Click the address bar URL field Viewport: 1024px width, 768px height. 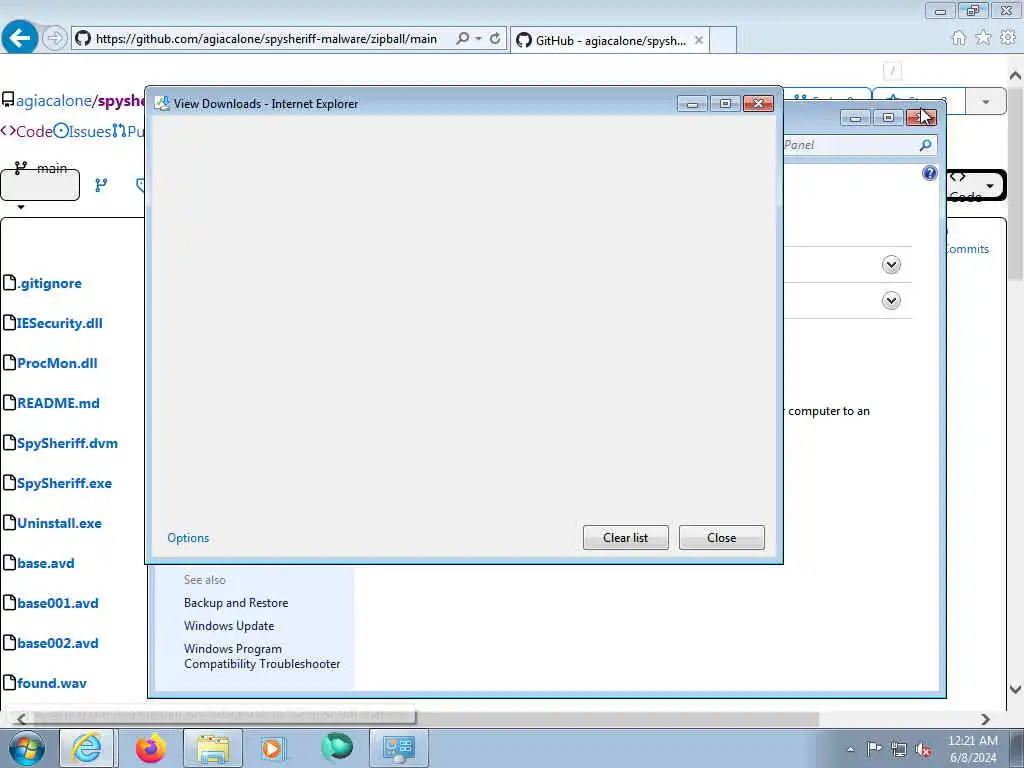[266, 39]
